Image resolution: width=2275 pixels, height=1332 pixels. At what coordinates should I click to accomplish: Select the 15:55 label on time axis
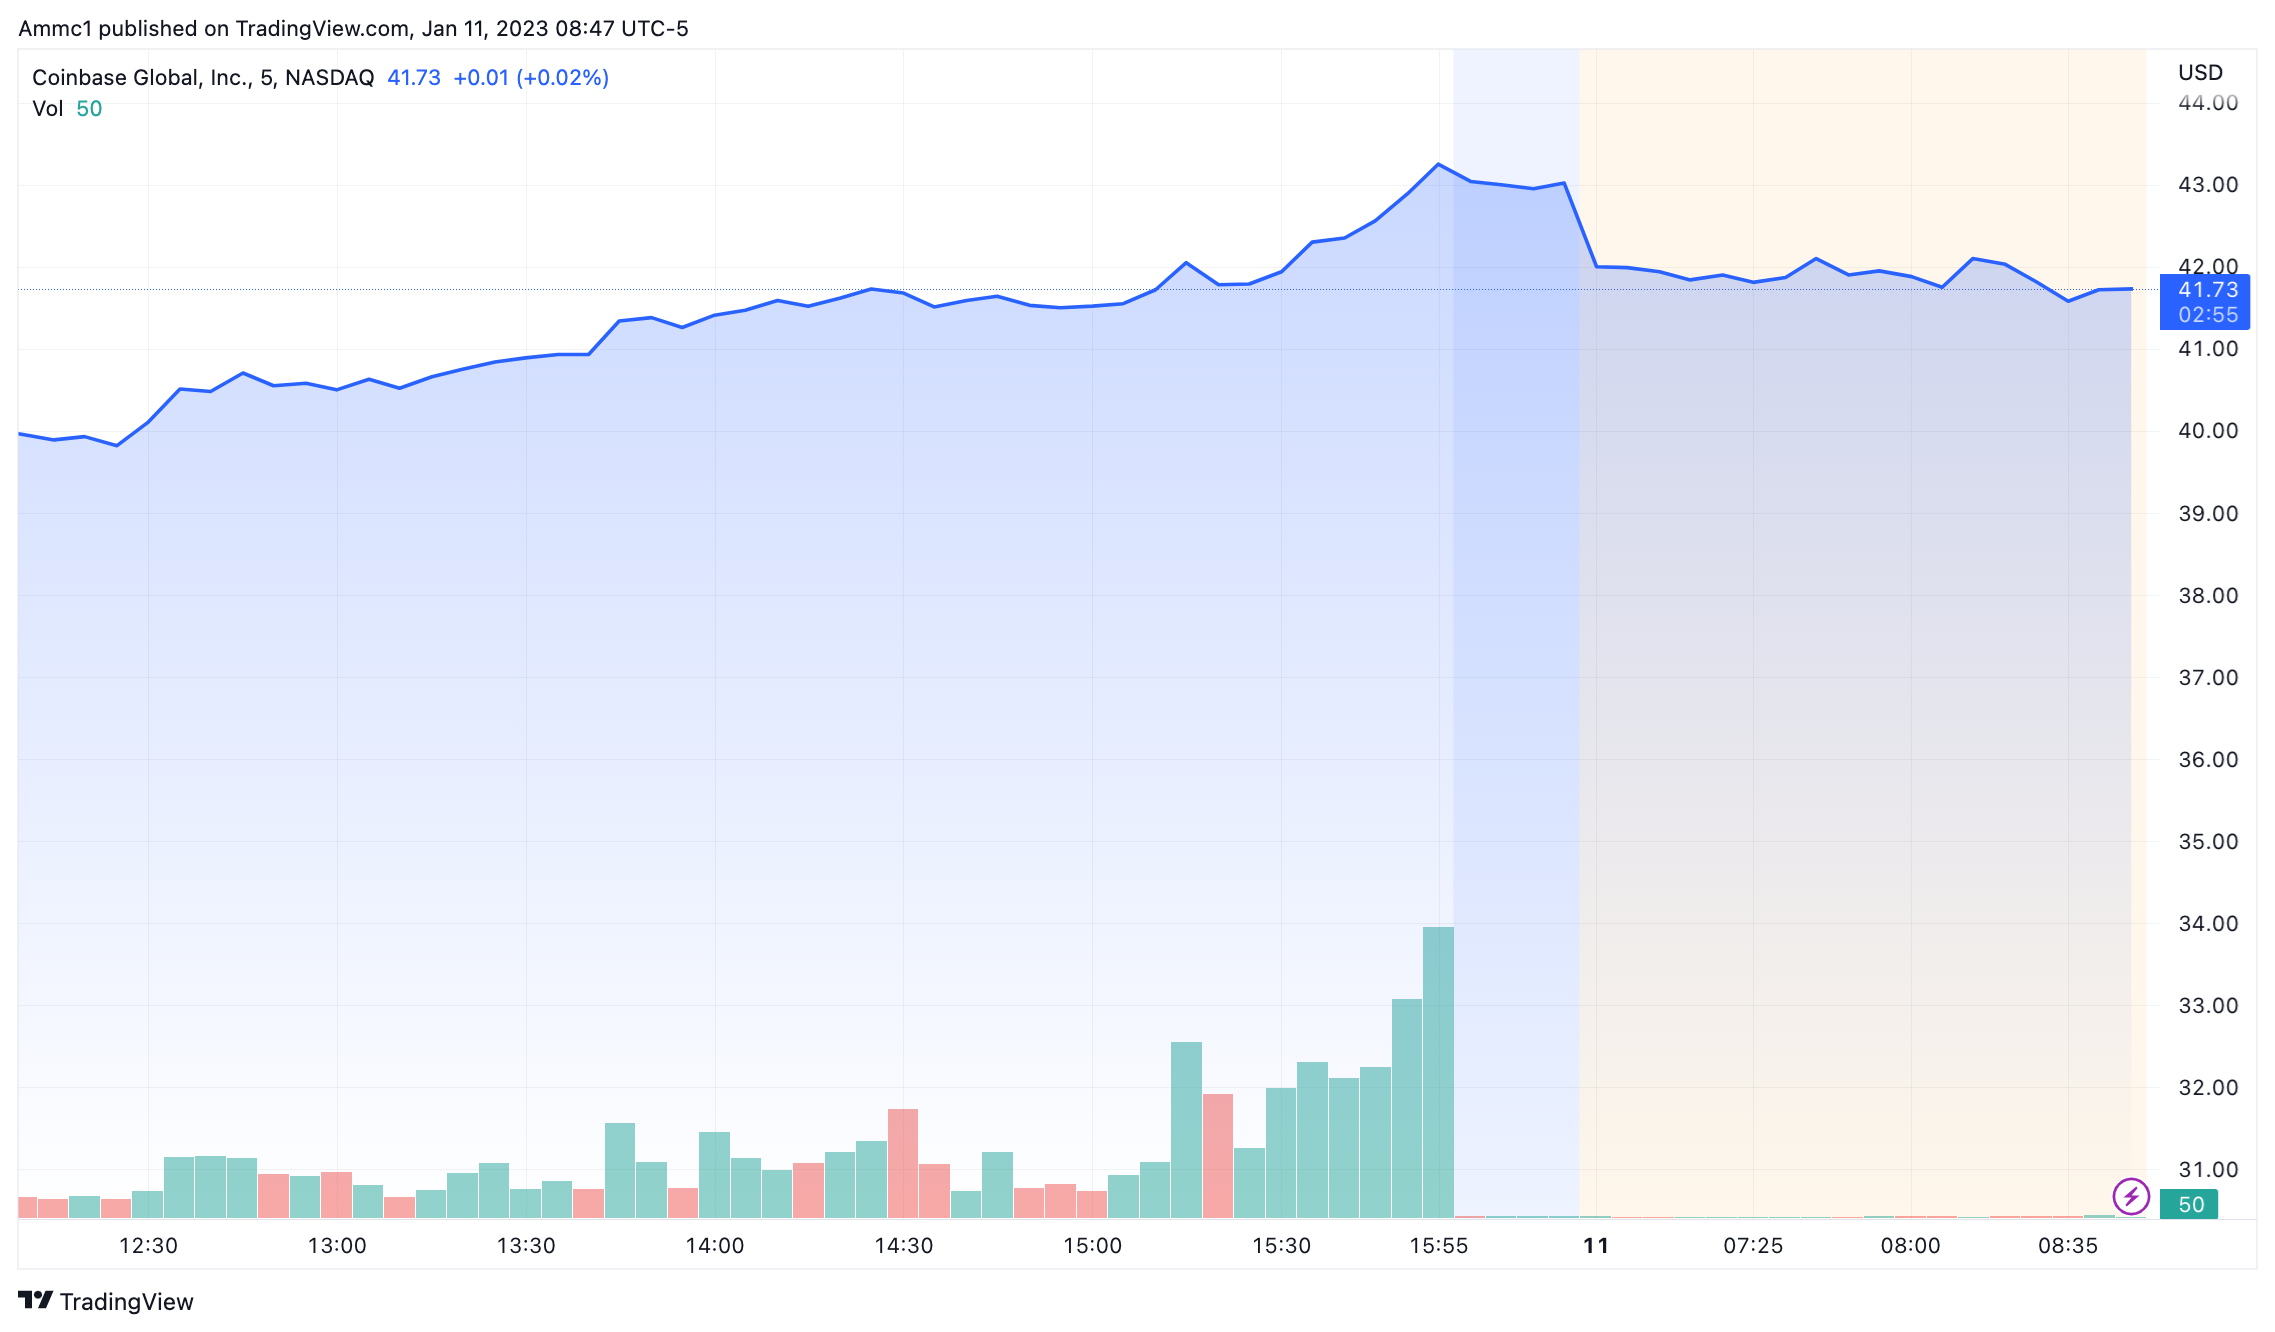[1438, 1245]
